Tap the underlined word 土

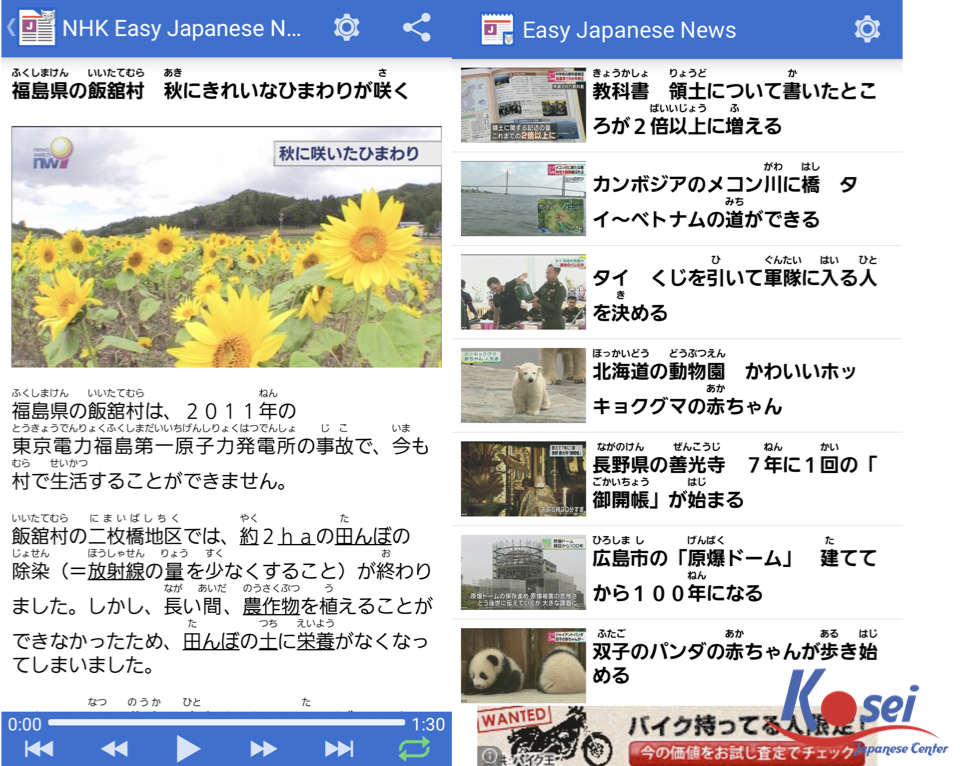[268, 641]
